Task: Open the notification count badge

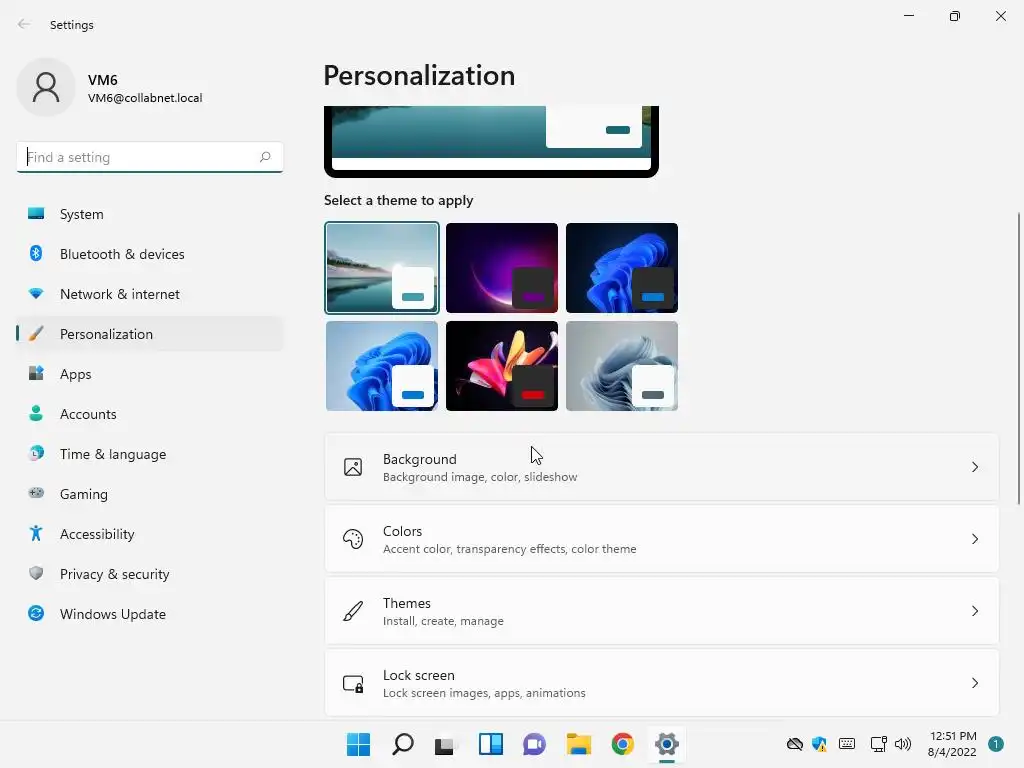Action: coord(996,744)
